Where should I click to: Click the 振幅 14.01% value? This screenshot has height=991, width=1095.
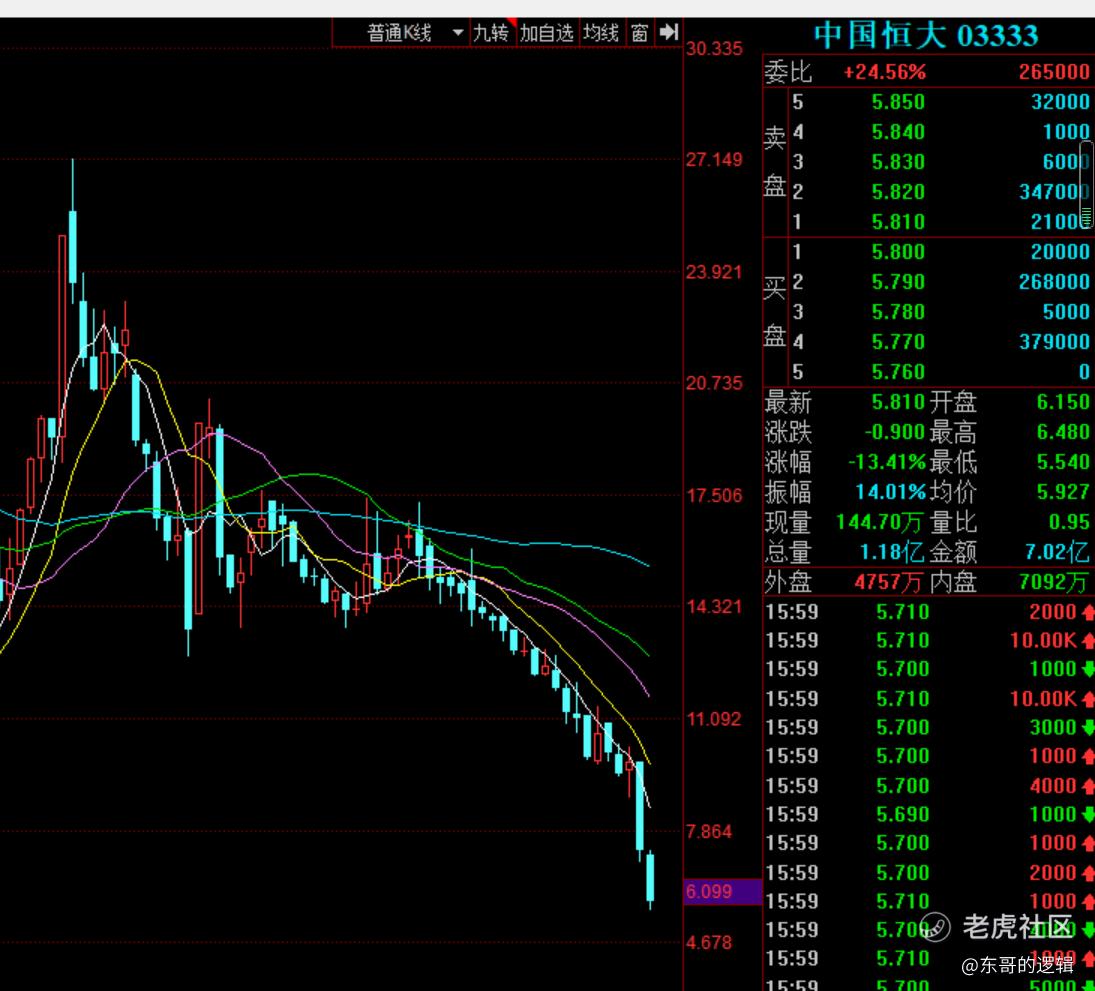coord(890,492)
